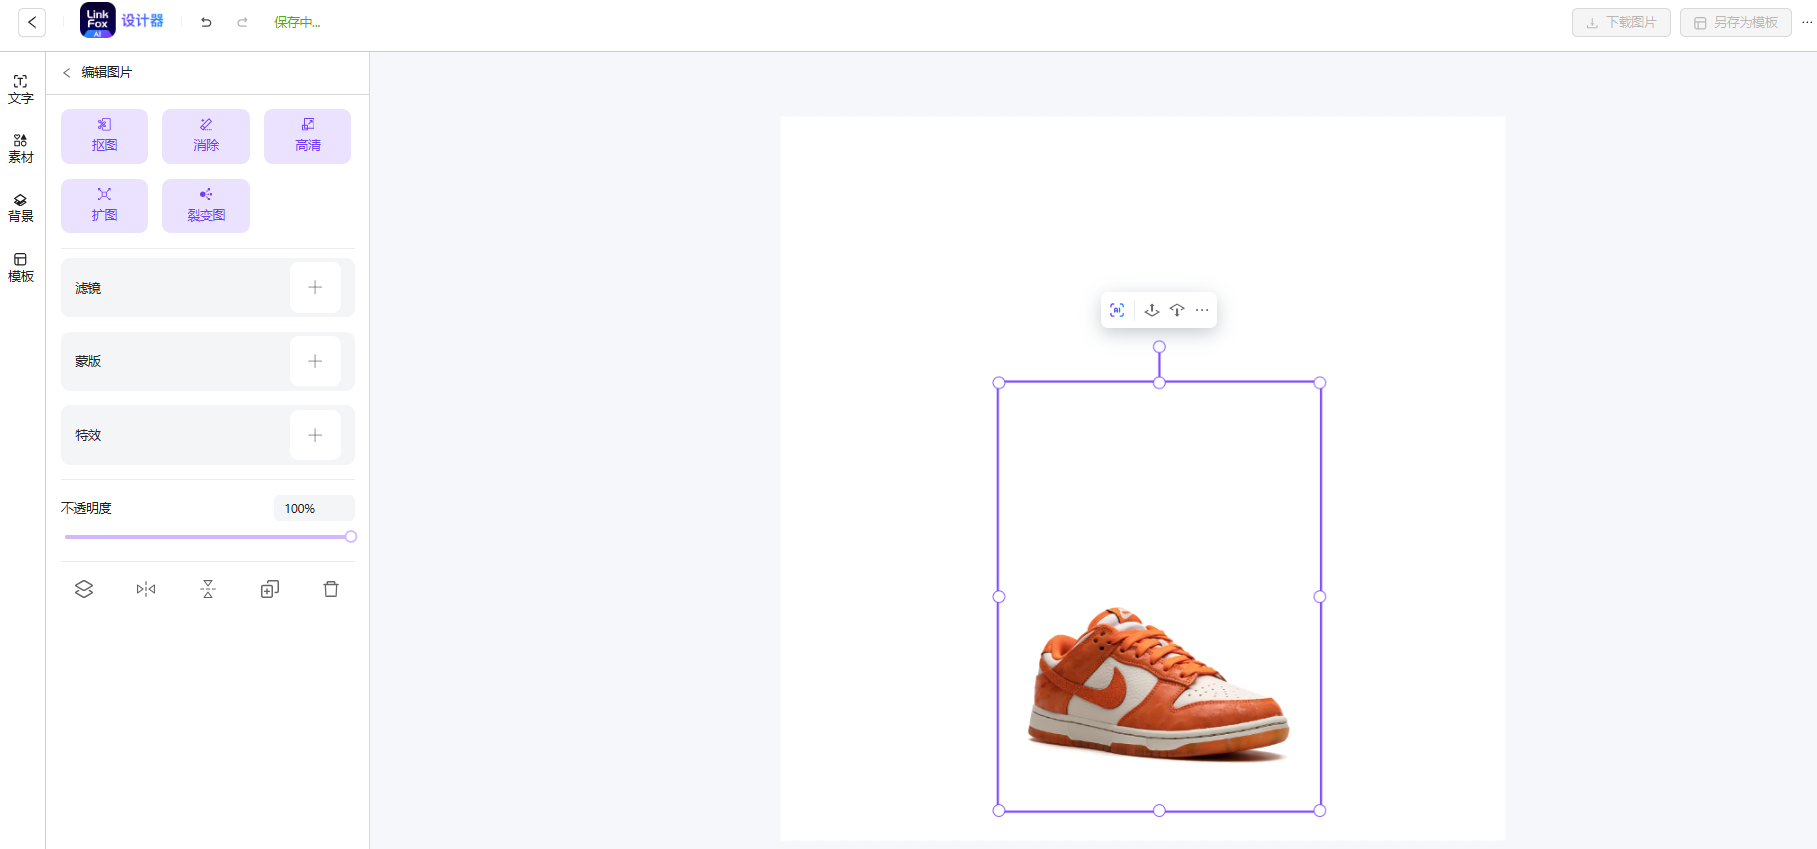Undo the last action
1817x849 pixels.
click(x=206, y=22)
